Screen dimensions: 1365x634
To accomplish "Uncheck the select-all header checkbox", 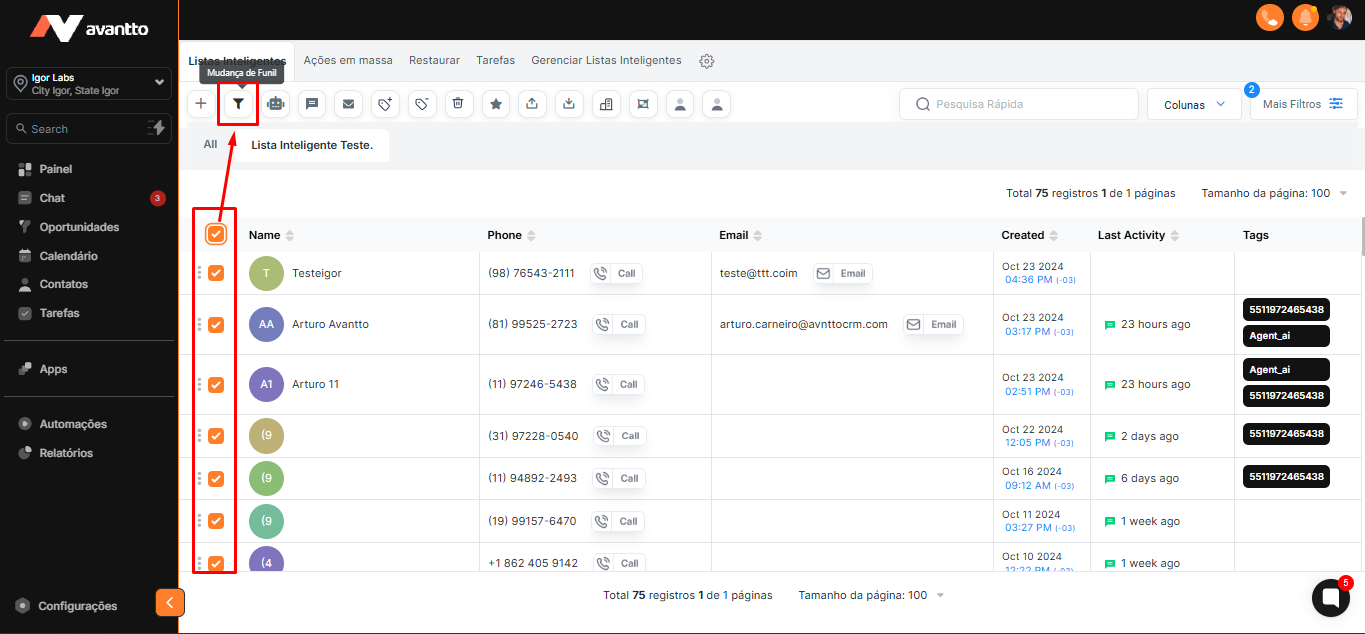I will (216, 234).
